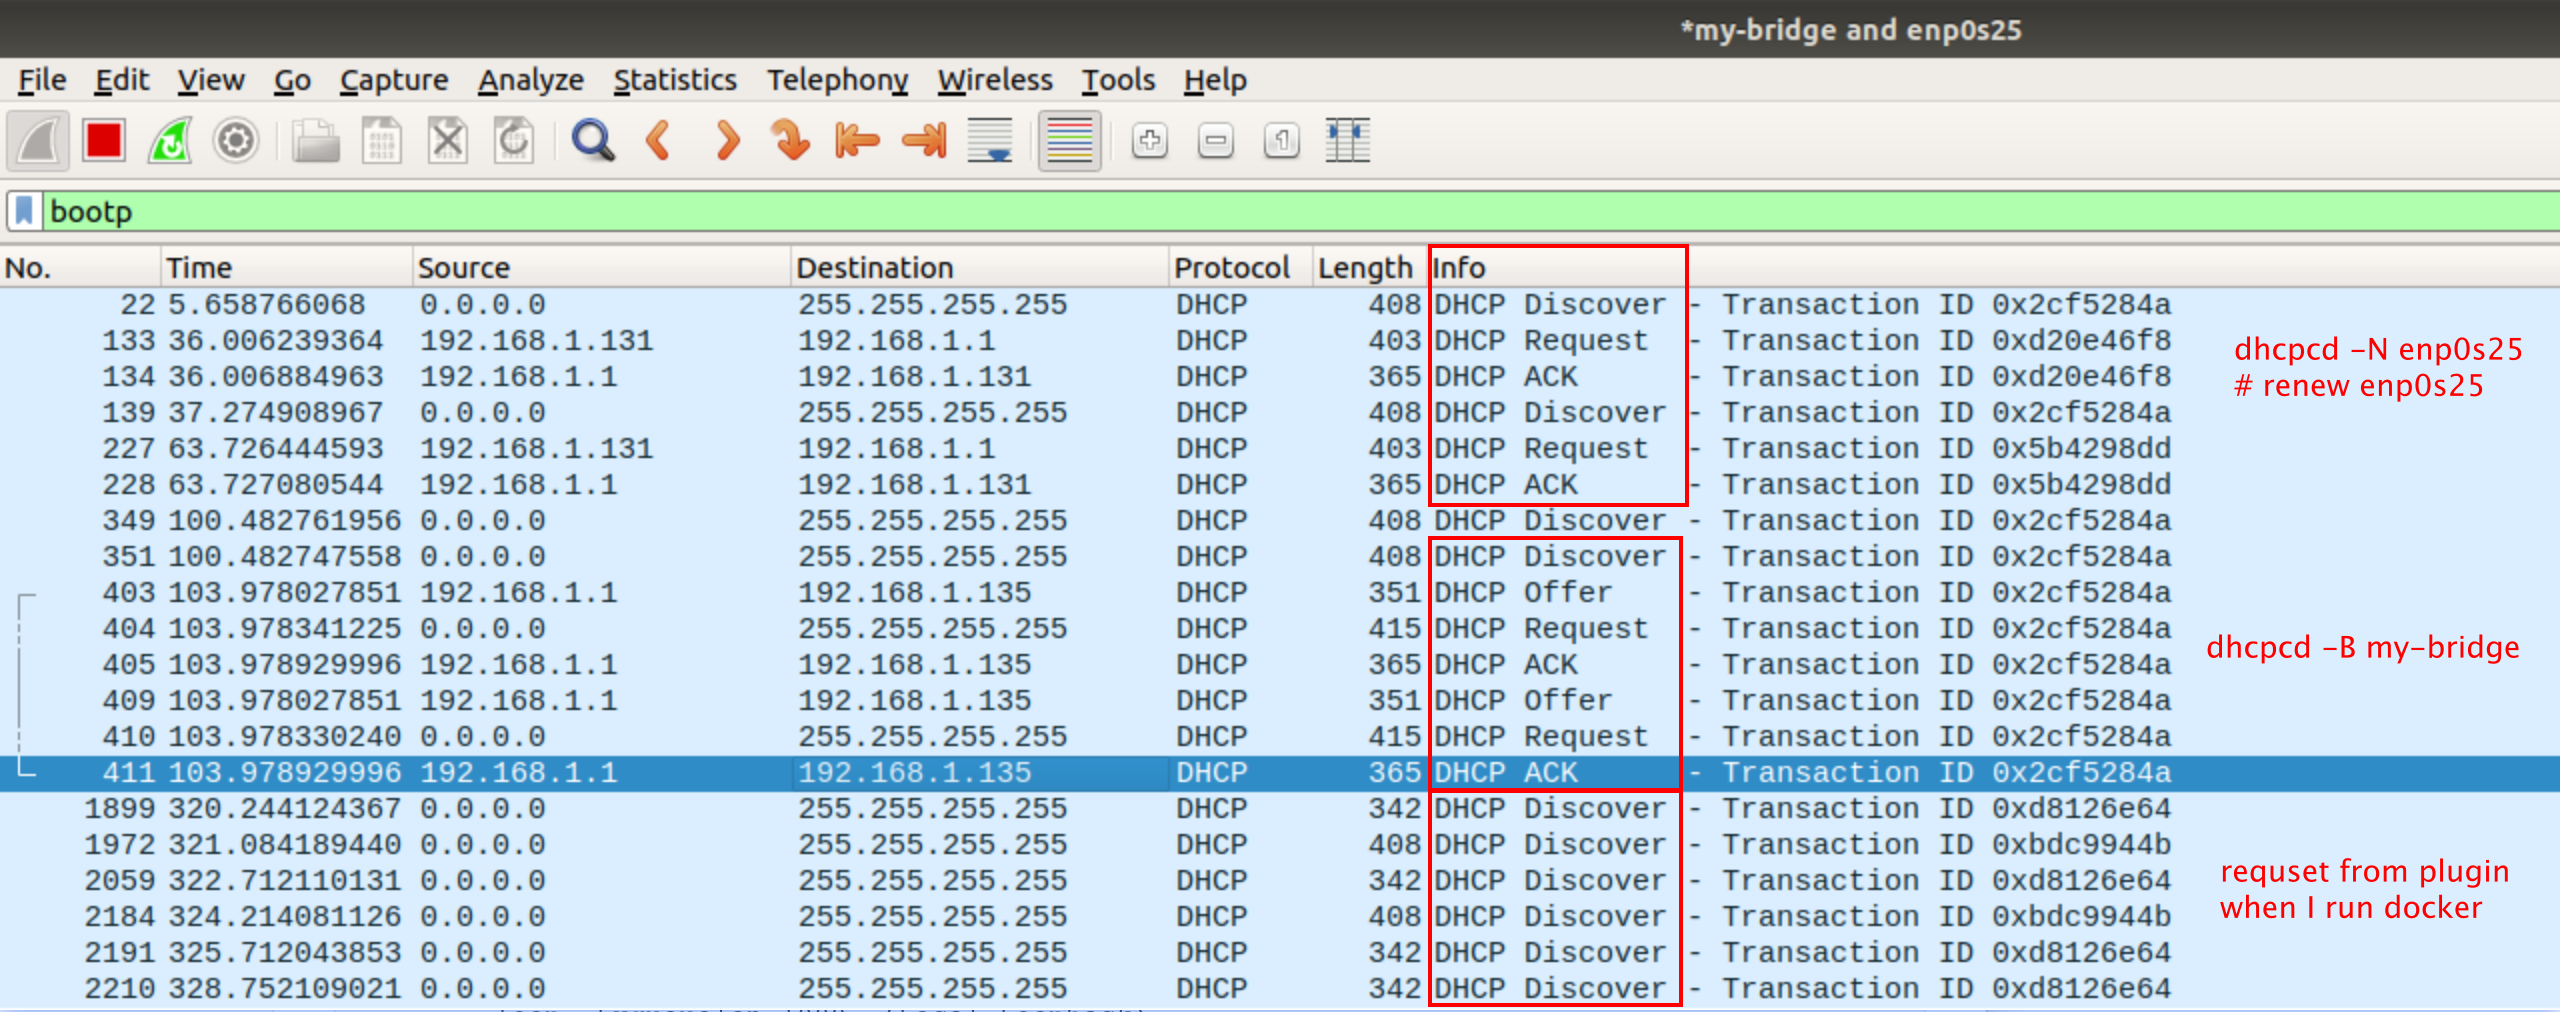
Task: Sort packets by the Protocol column header
Action: tap(1241, 268)
